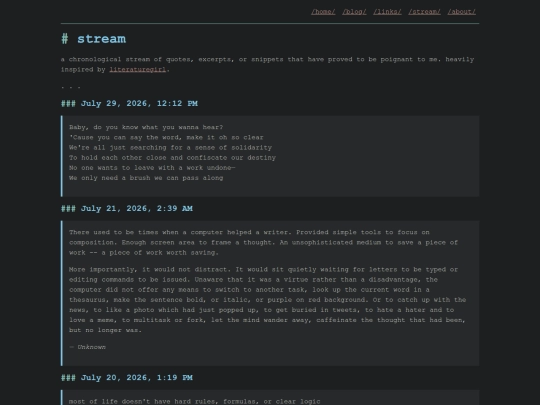The image size is (540, 405).
Task: Select the /stream/ nav item
Action: [x=424, y=12]
